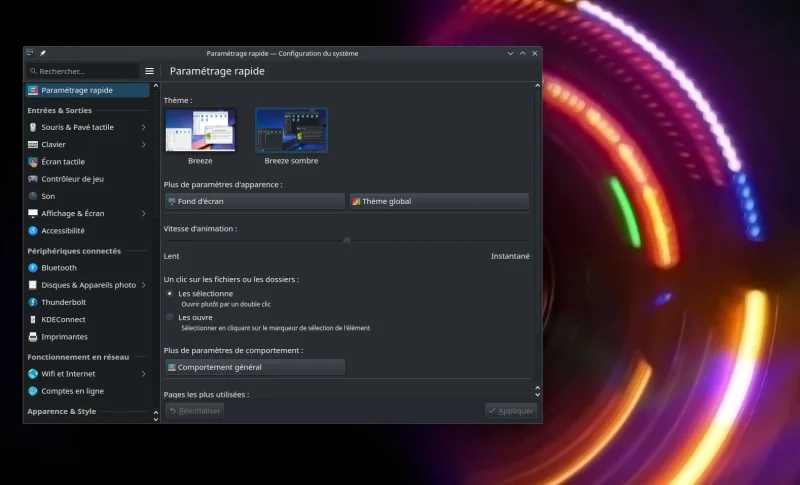This screenshot has height=485, width=800.
Task: Click the main panel scroll up arrow
Action: (x=537, y=86)
